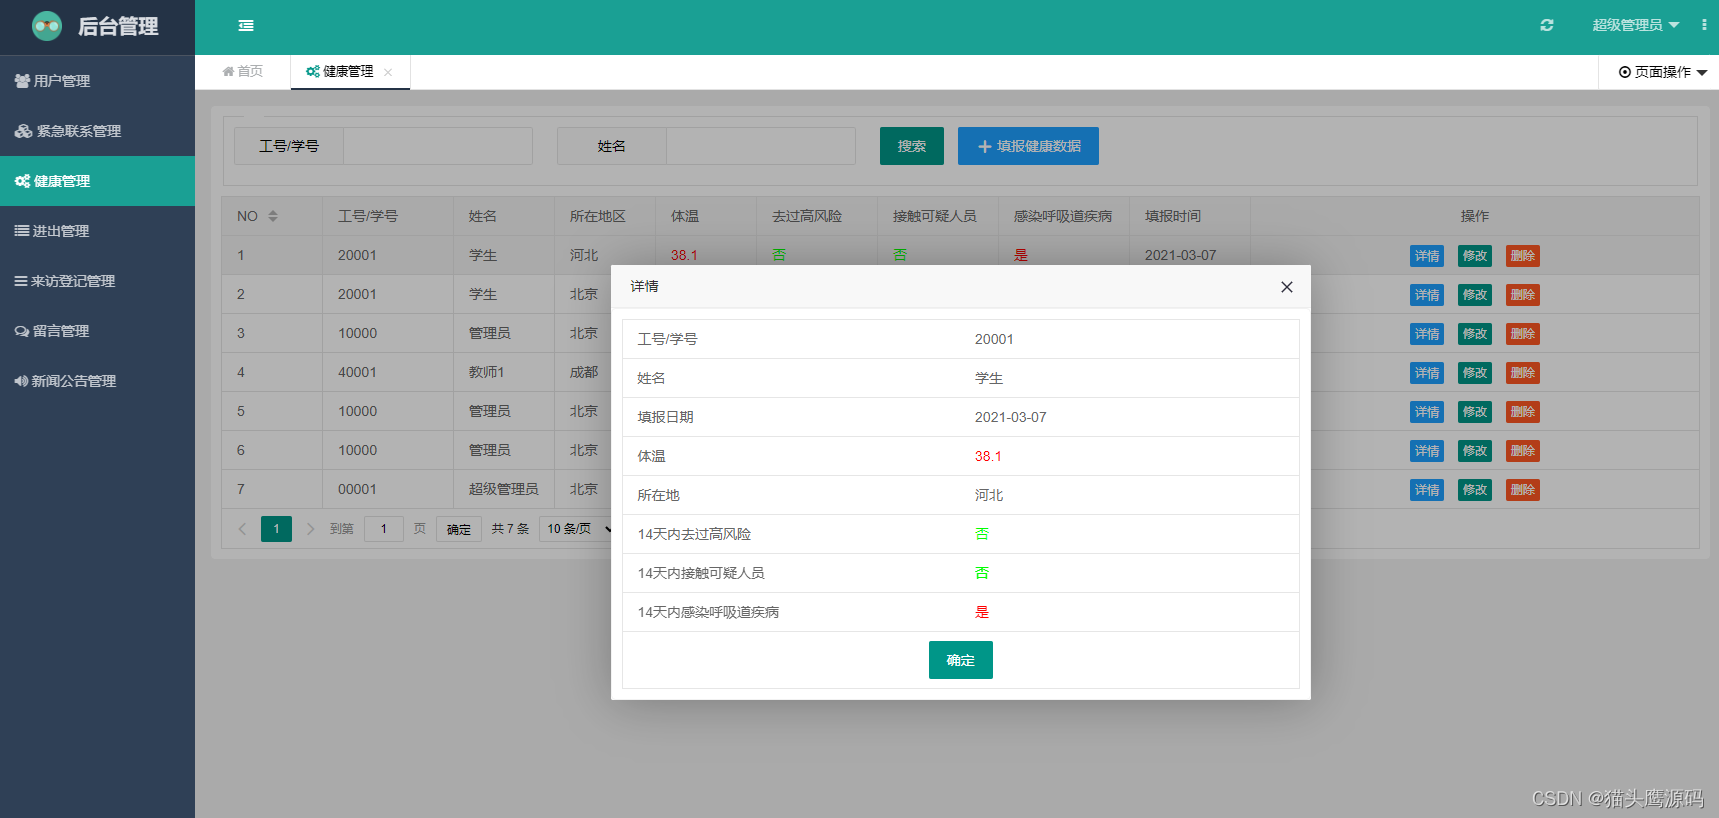
Task: Click 修改 for row 2
Action: point(1475,295)
